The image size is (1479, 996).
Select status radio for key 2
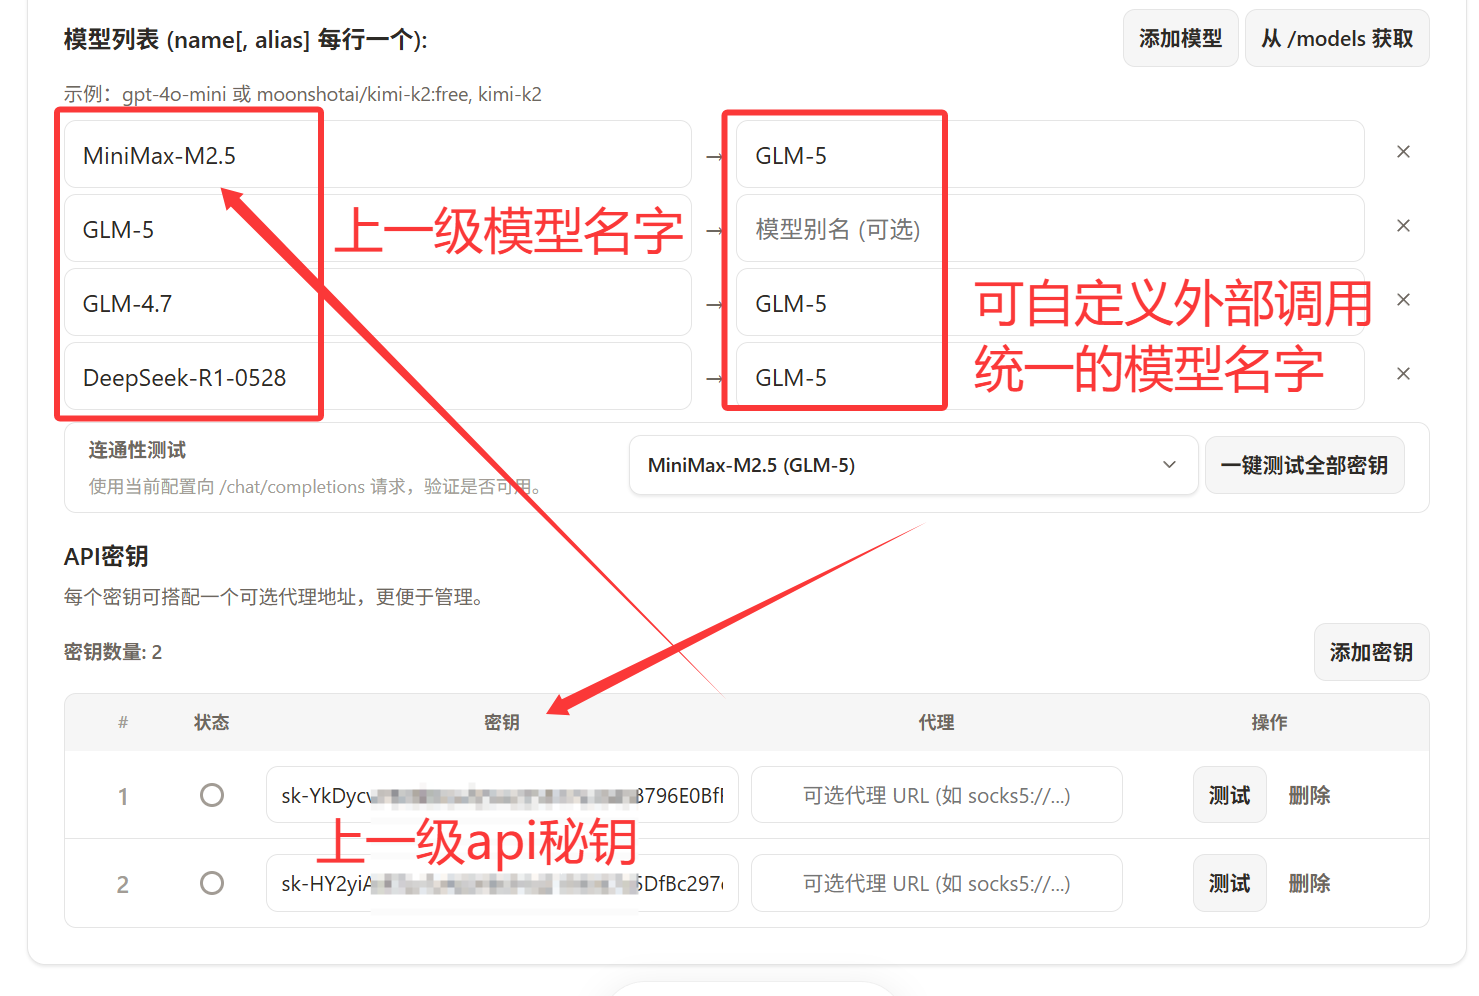(212, 883)
